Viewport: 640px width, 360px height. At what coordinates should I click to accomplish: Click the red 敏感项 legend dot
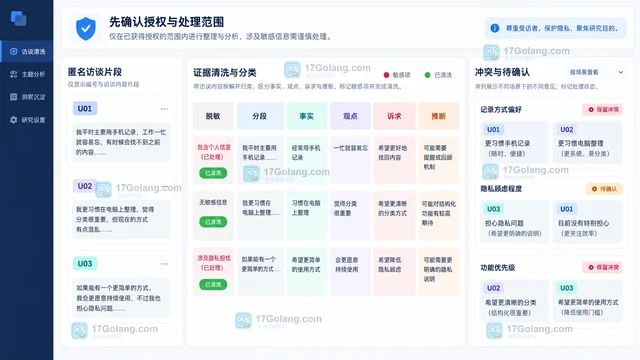386,75
